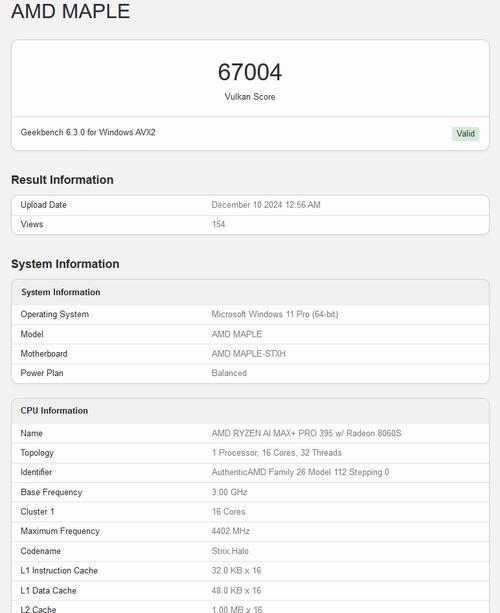Click the AMD MAPLE-STXH motherboard value
The width and height of the screenshot is (500, 613).
click(x=249, y=354)
